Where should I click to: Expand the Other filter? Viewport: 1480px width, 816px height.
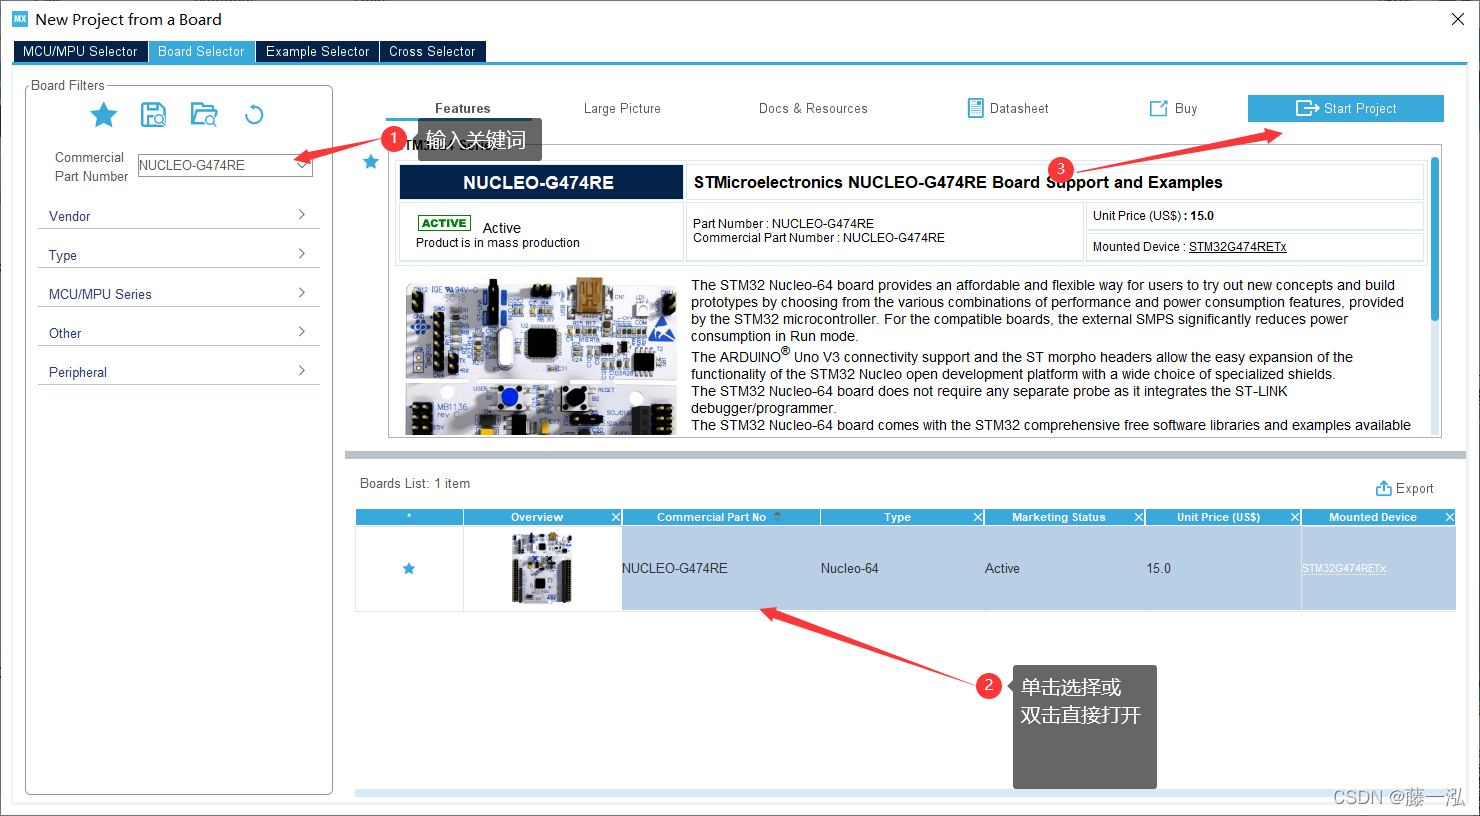coord(178,333)
